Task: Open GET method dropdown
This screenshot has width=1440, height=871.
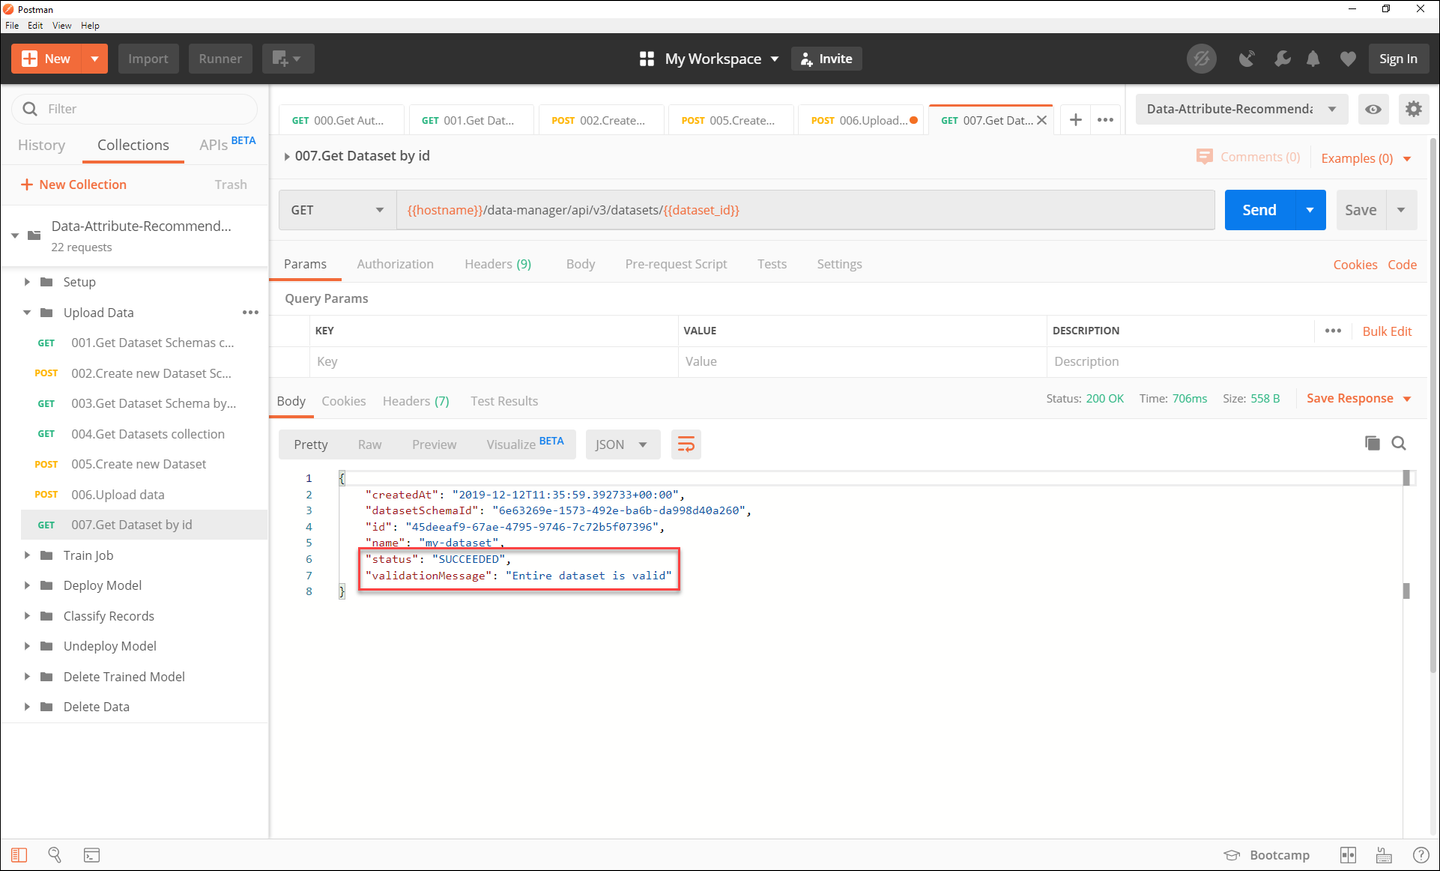Action: 337,210
